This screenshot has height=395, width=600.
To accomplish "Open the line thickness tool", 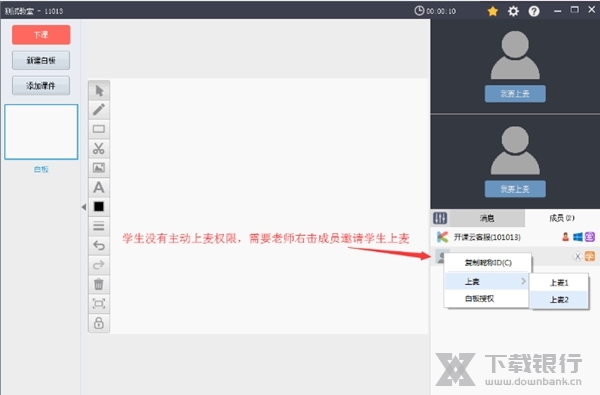I will [99, 226].
